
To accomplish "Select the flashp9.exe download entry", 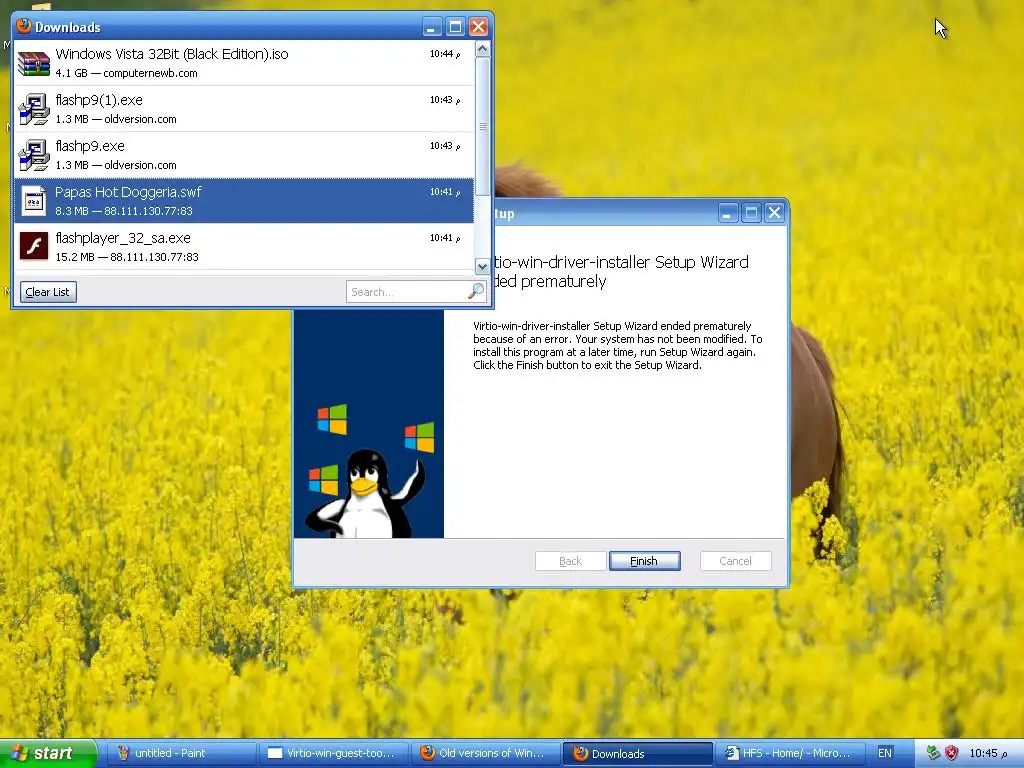I will 244,155.
